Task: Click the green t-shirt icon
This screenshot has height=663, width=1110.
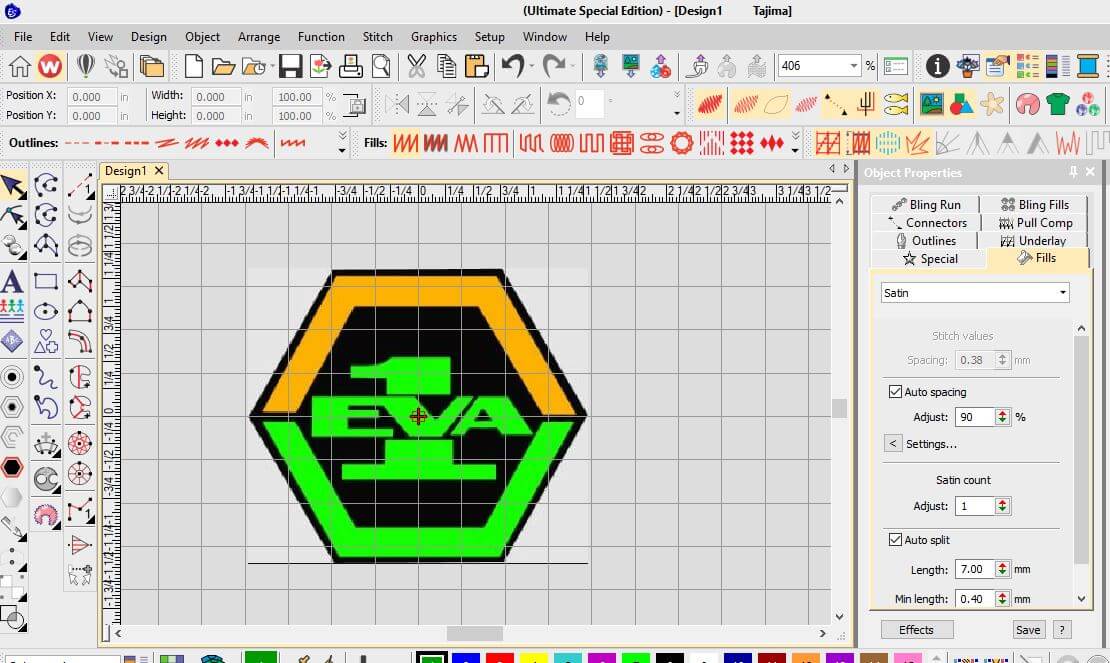Action: pyautogui.click(x=1058, y=104)
